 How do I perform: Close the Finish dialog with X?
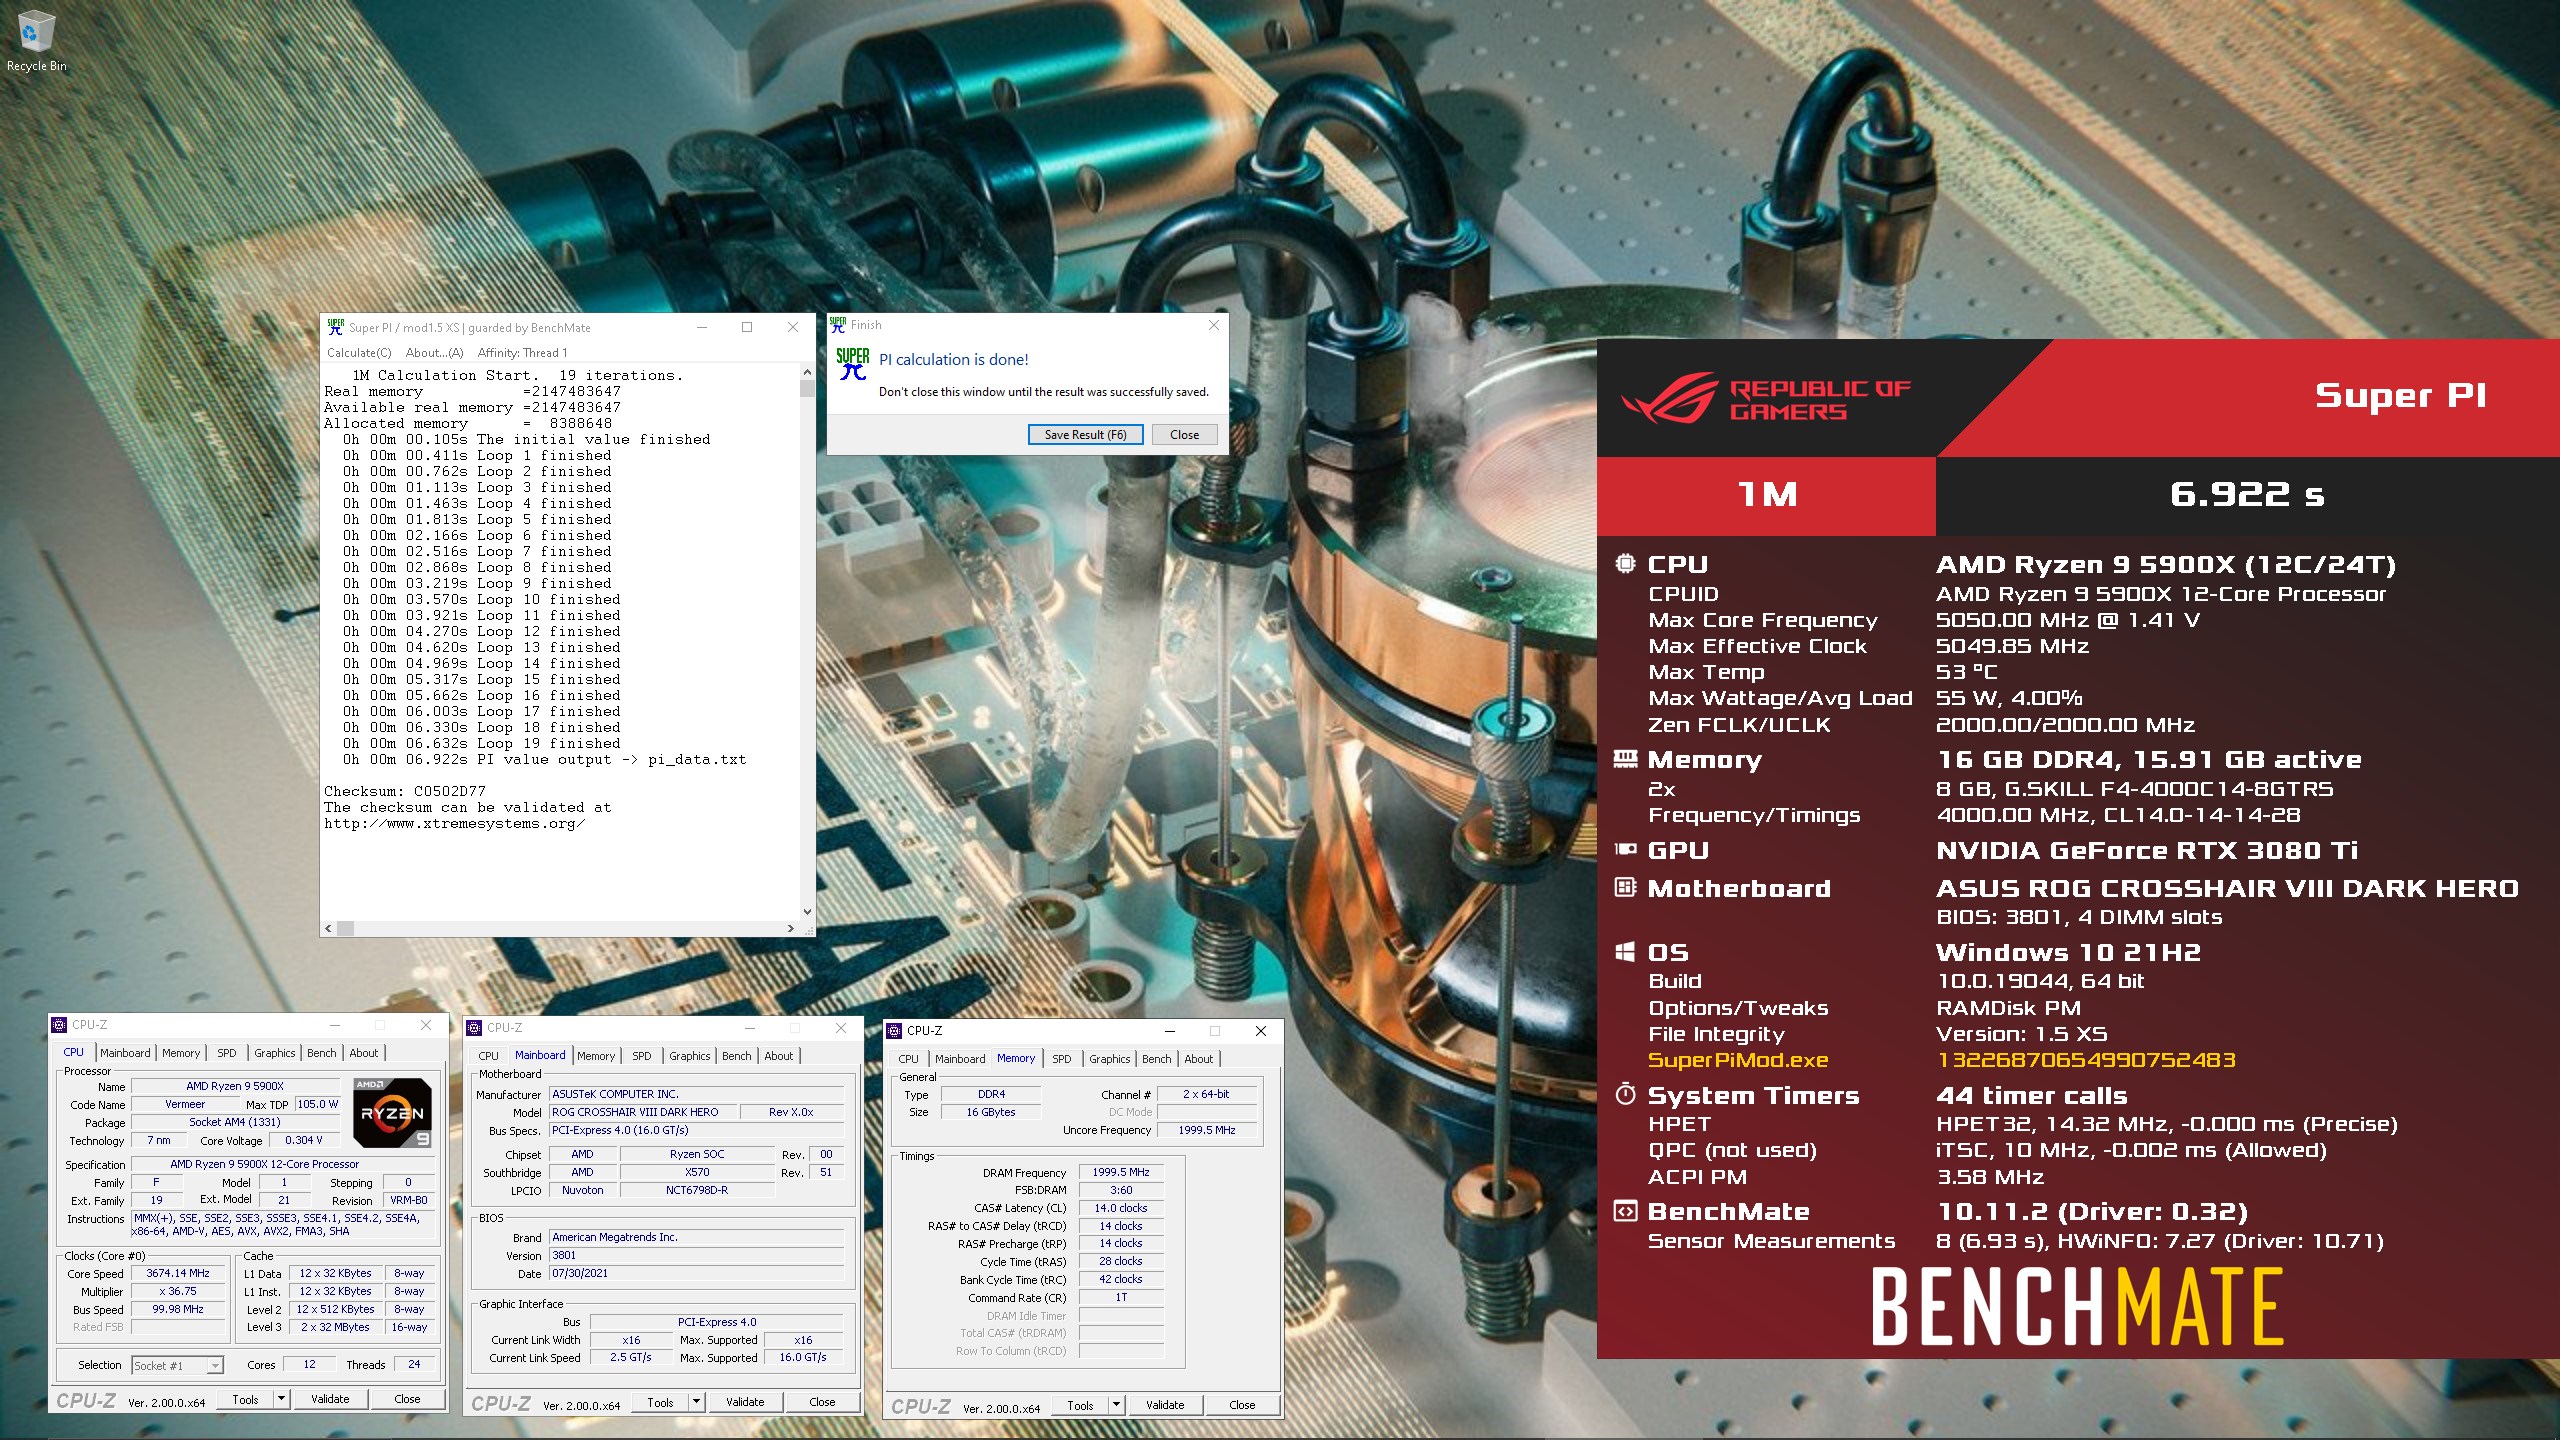click(1214, 325)
